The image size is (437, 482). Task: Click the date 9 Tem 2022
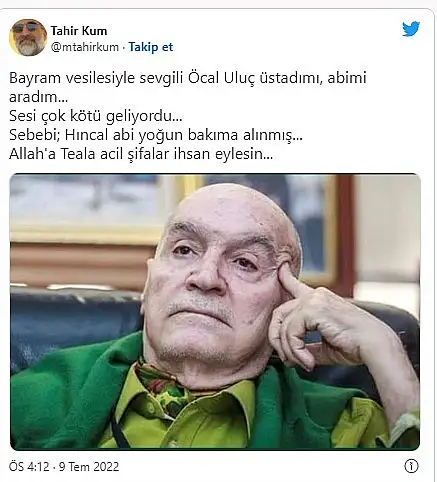(x=89, y=466)
